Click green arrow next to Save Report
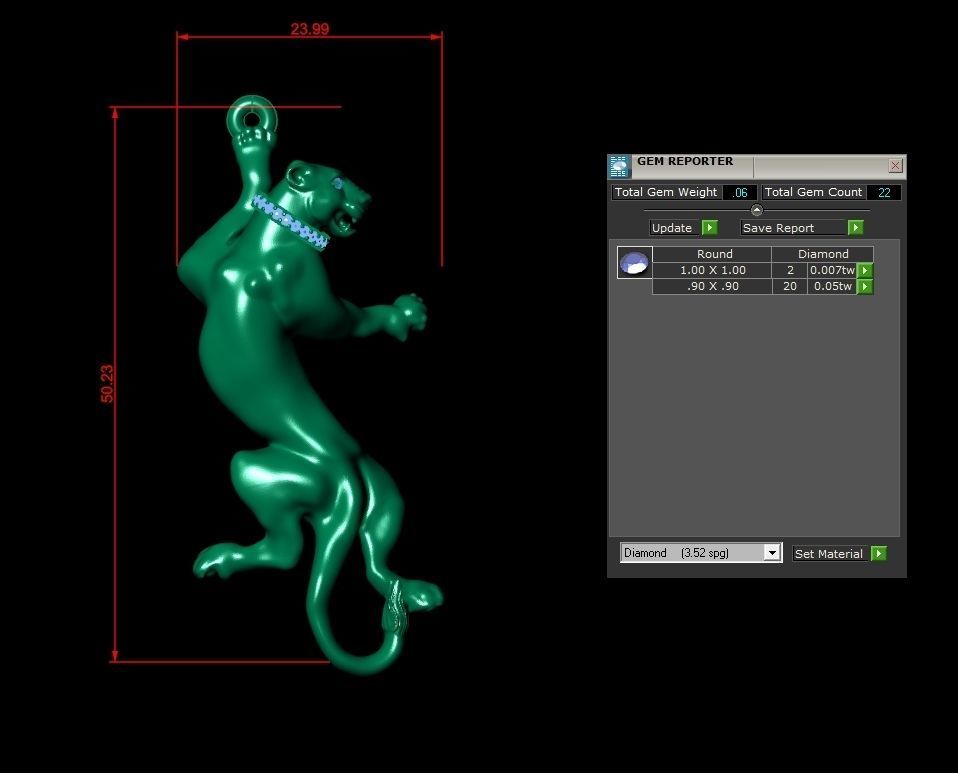Viewport: 958px width, 773px height. (855, 227)
